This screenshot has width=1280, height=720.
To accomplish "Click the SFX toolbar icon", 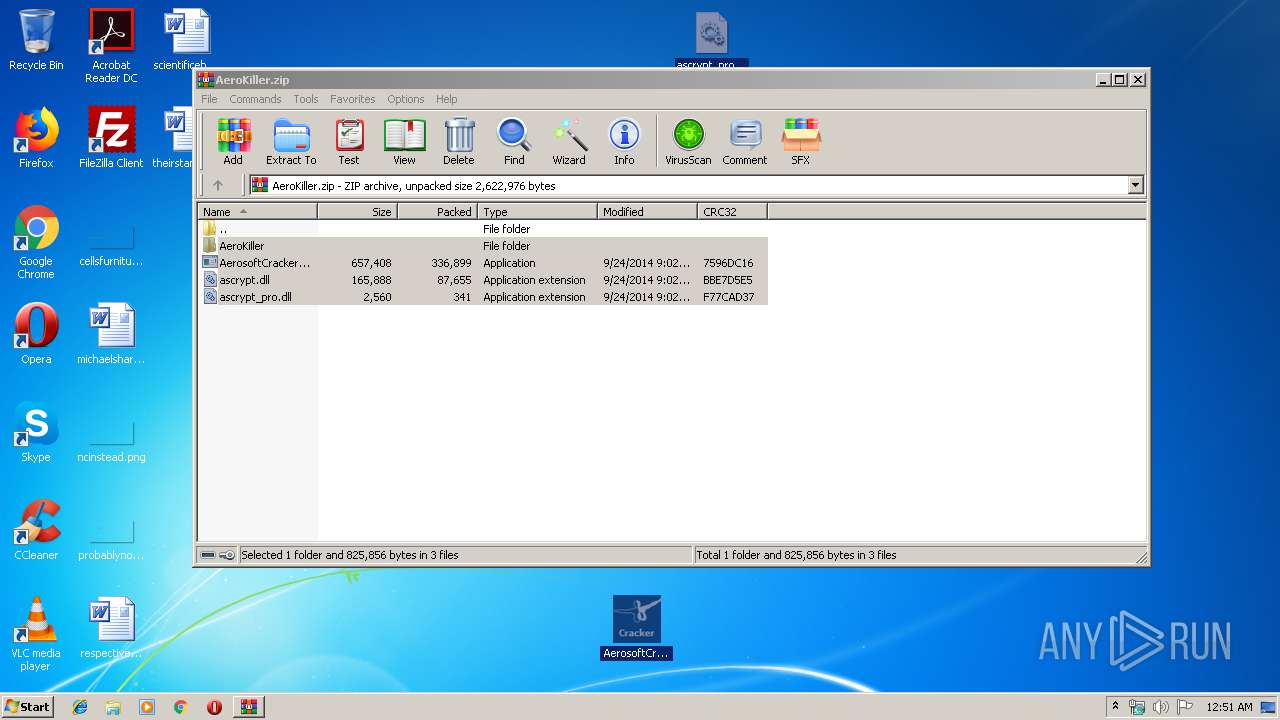I will (x=801, y=141).
